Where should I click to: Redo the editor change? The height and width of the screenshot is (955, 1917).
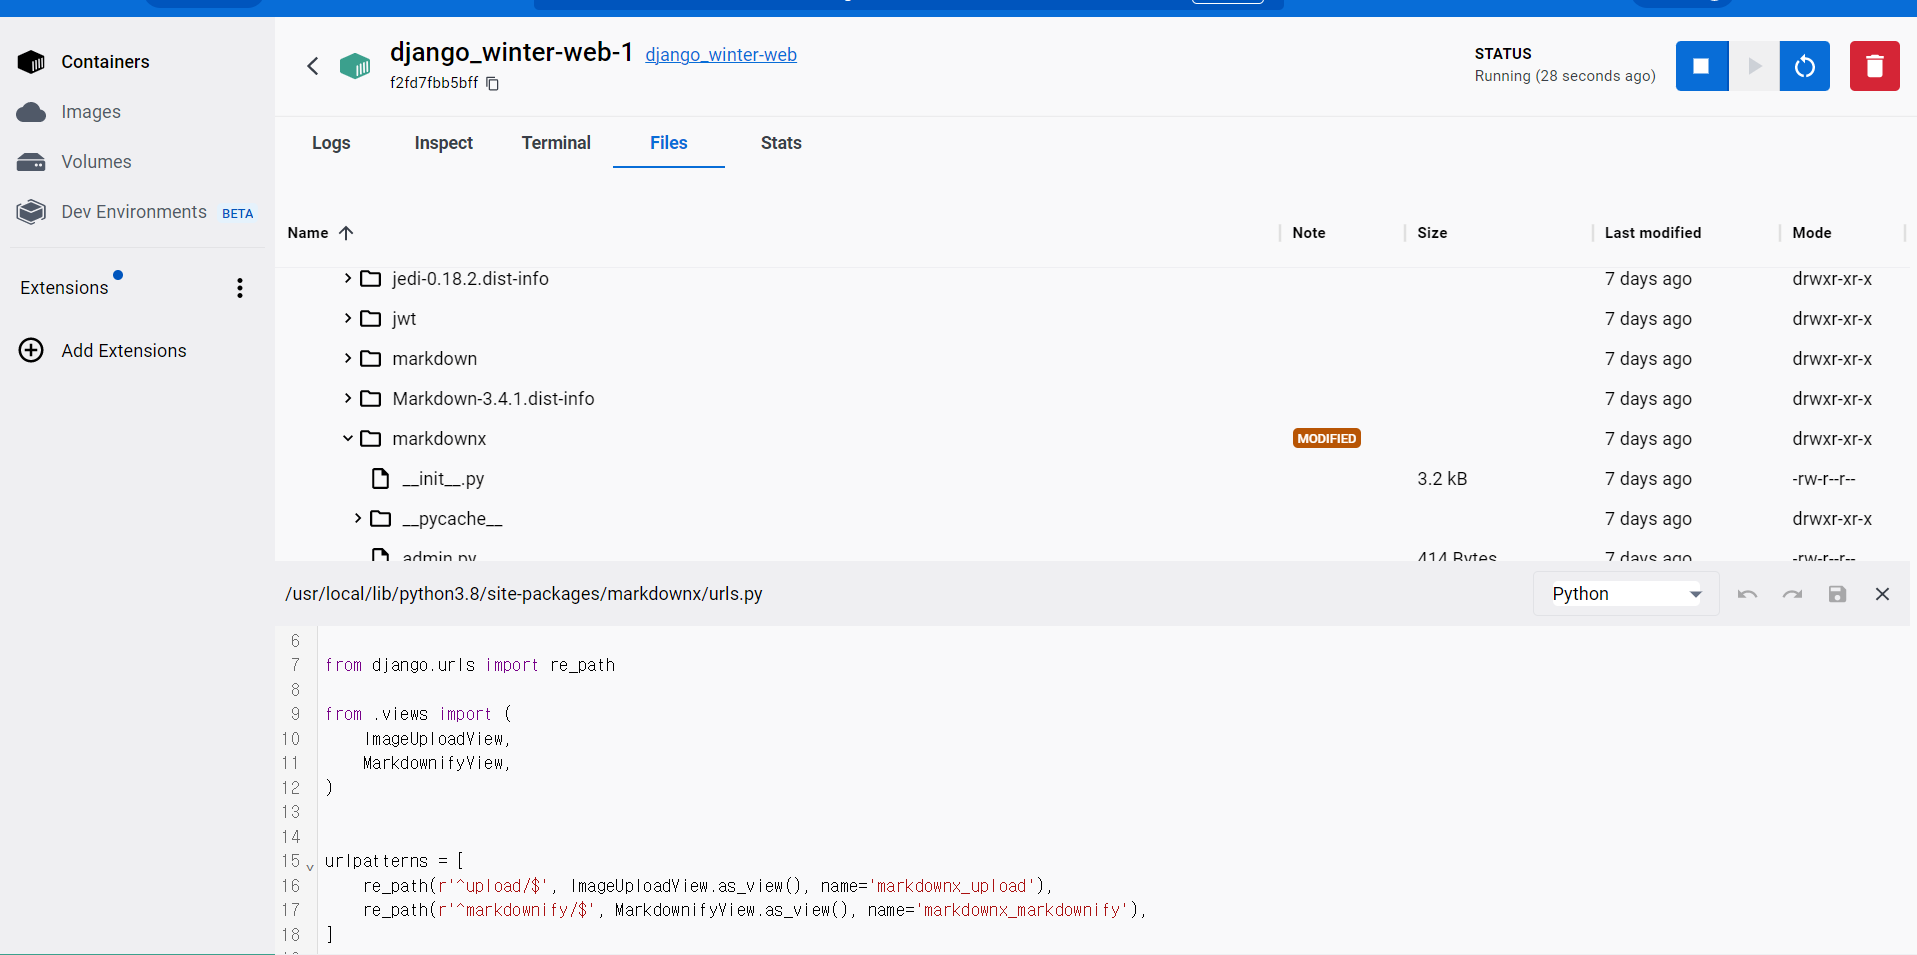1792,594
